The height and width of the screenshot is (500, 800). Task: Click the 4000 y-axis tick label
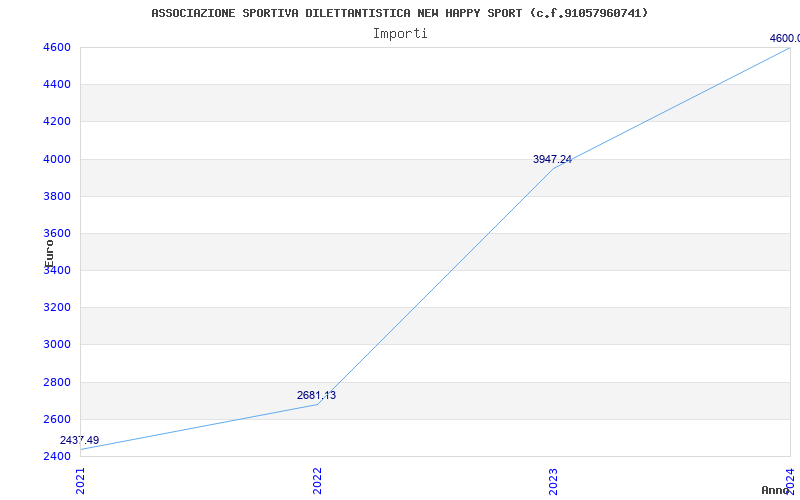point(57,159)
